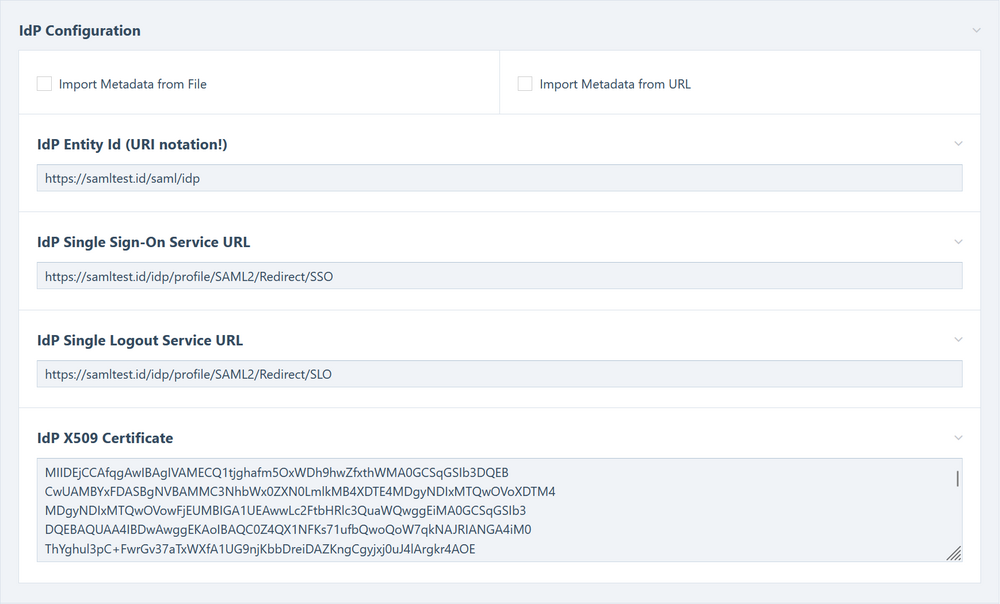The height and width of the screenshot is (604, 1000).
Task: Click the IdP Configuration header title
Action: 80,30
